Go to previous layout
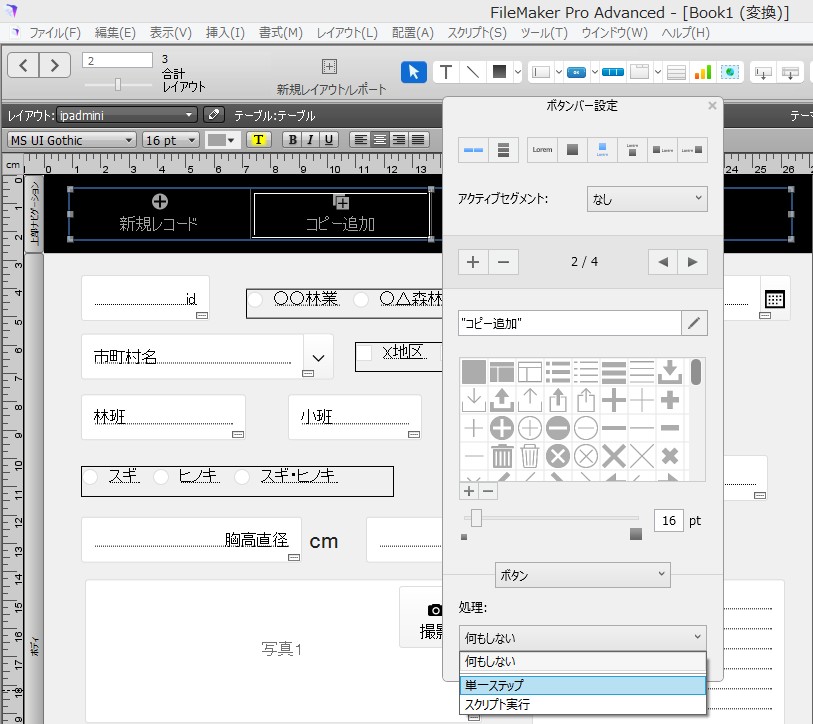This screenshot has height=724, width=813. click(x=23, y=65)
